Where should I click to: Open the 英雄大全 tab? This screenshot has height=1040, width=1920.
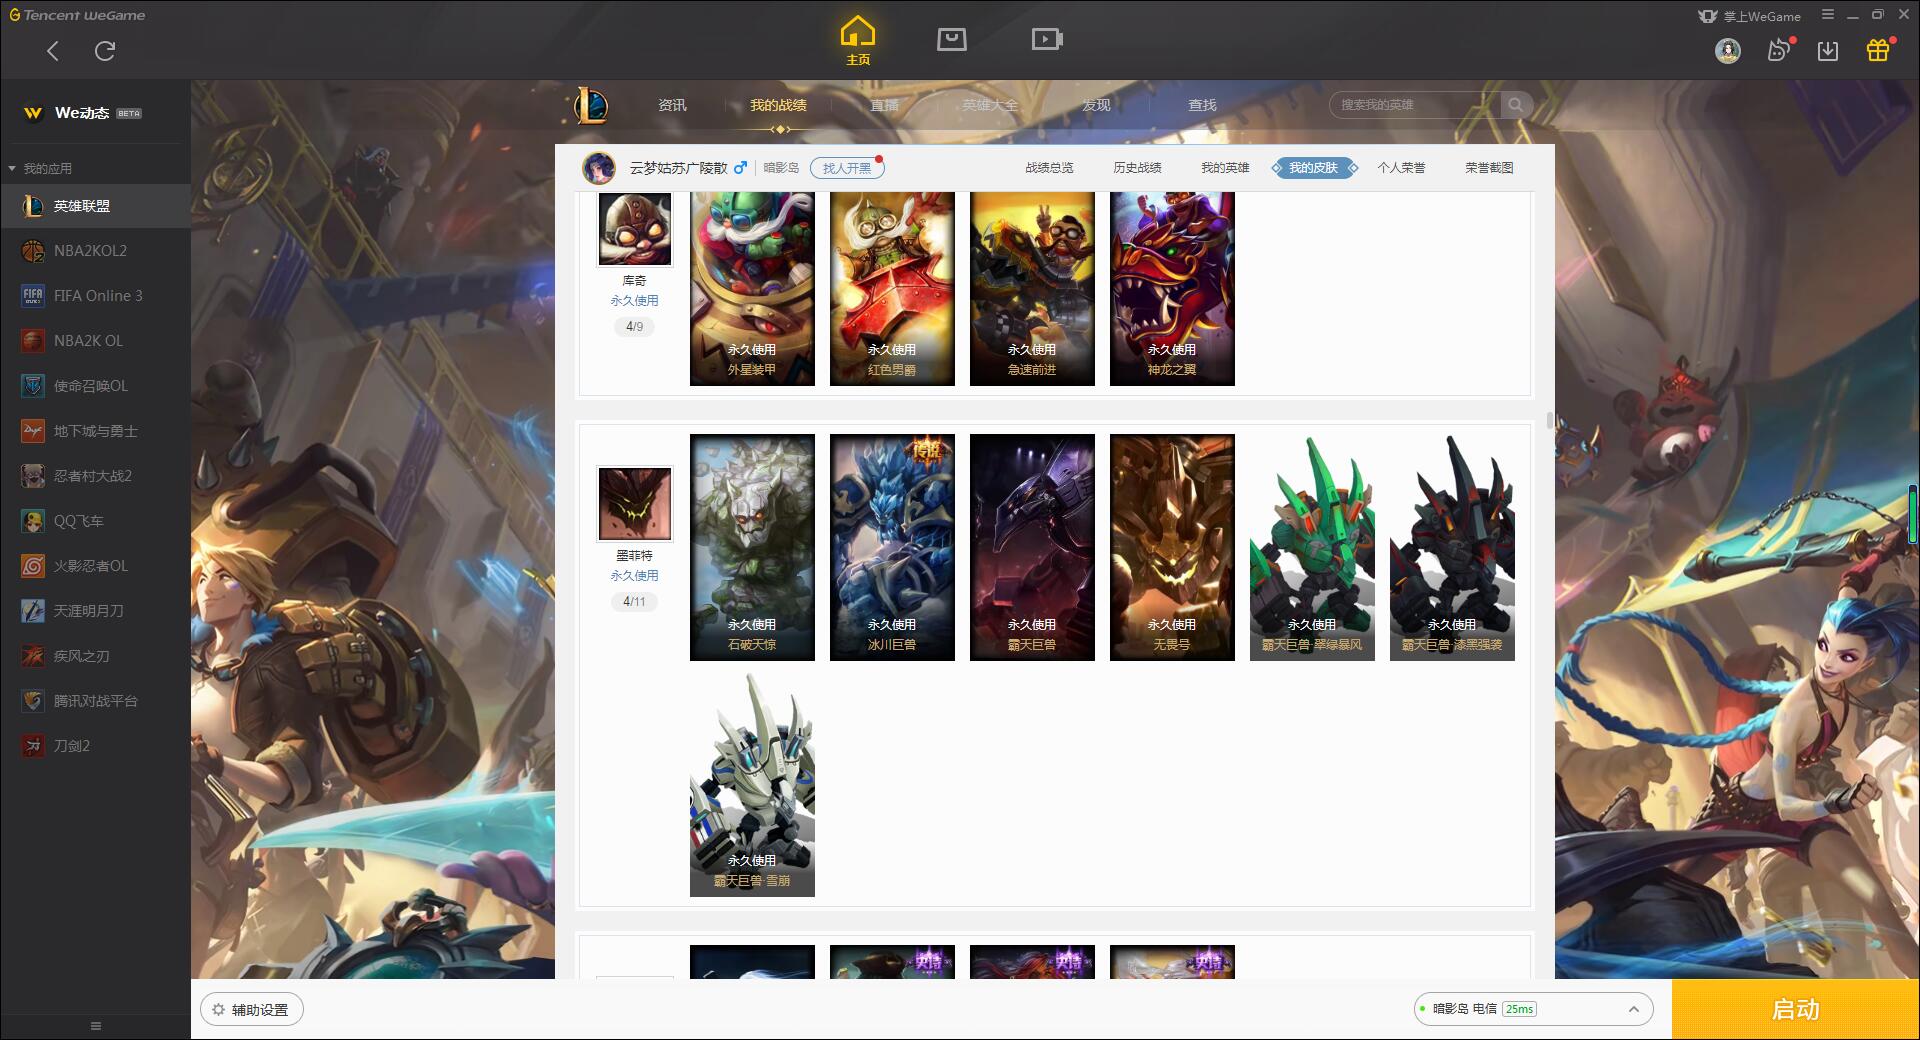point(990,105)
